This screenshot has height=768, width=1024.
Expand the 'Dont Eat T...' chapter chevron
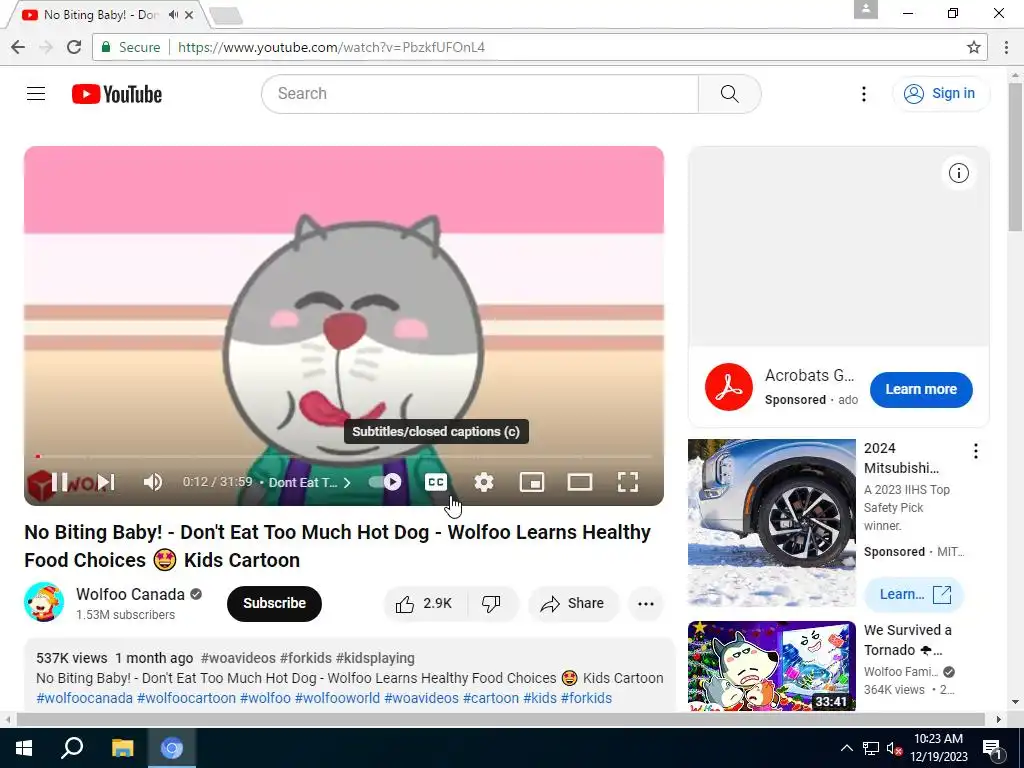point(347,483)
